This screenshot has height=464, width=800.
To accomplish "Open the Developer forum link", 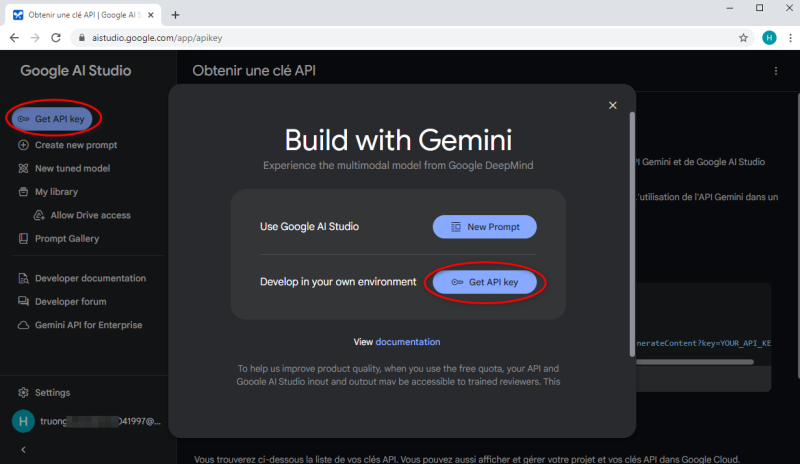I will [x=70, y=302].
